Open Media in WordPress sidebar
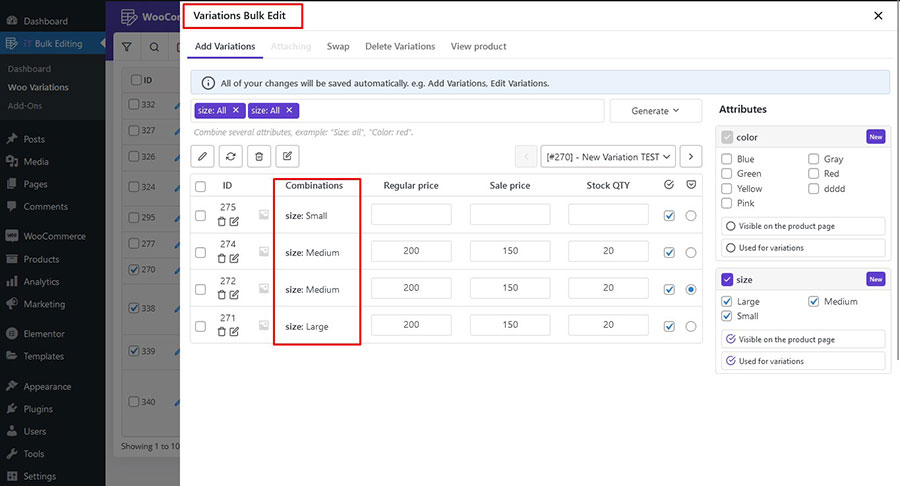 [x=36, y=162]
